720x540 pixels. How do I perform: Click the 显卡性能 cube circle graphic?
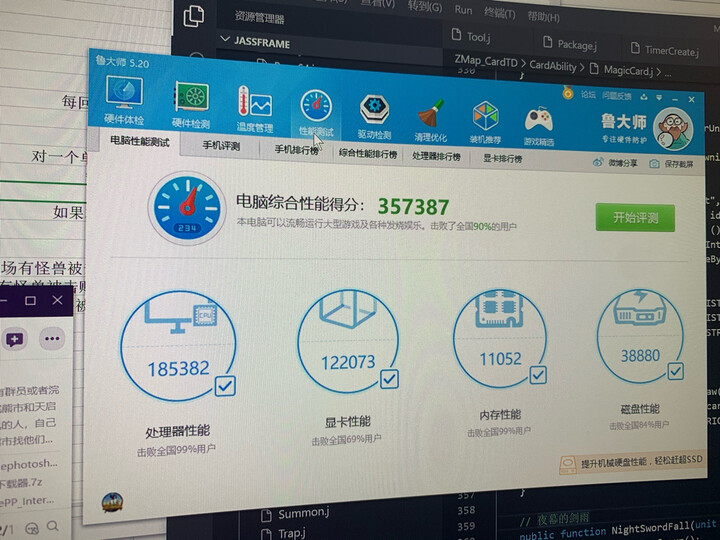[348, 341]
